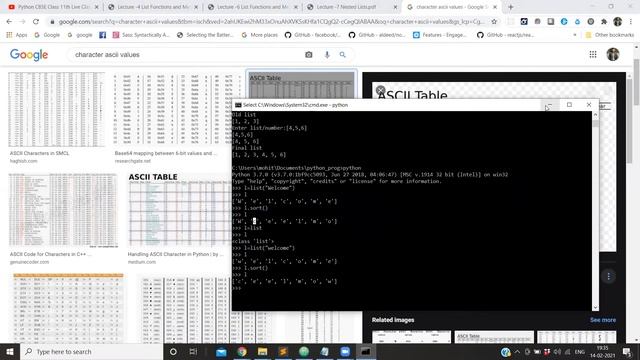Screen dimensions: 640x360
Task: Start voice search with microphone icon
Action: pos(327,54)
